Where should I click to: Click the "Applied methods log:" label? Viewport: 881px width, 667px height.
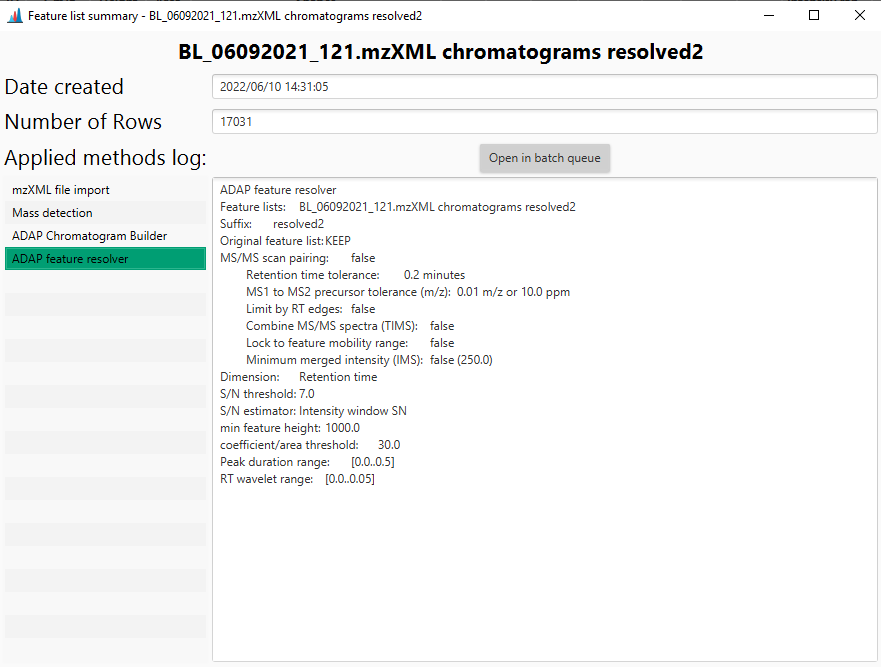point(105,157)
